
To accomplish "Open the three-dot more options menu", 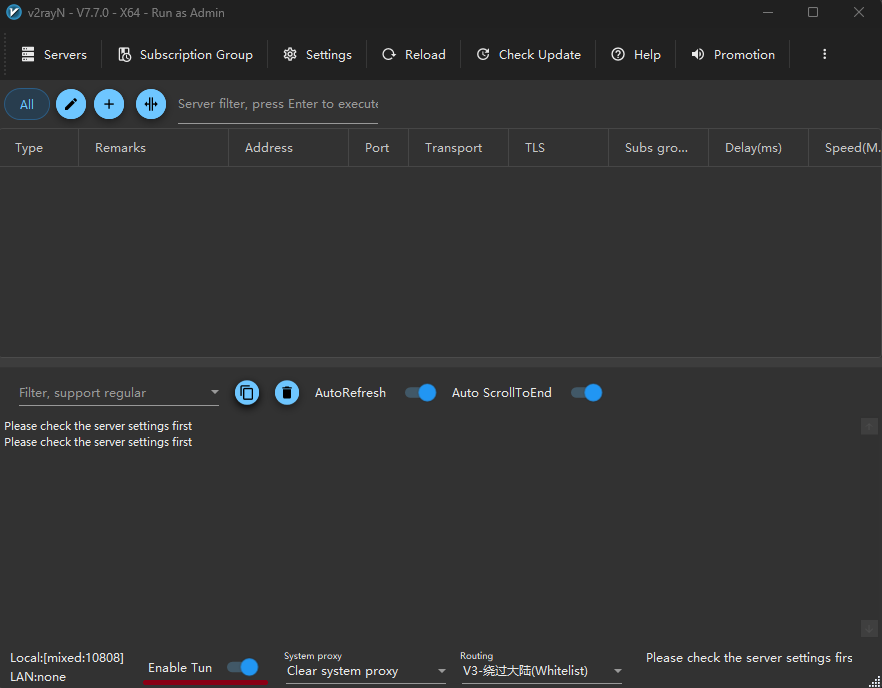I will click(x=824, y=55).
